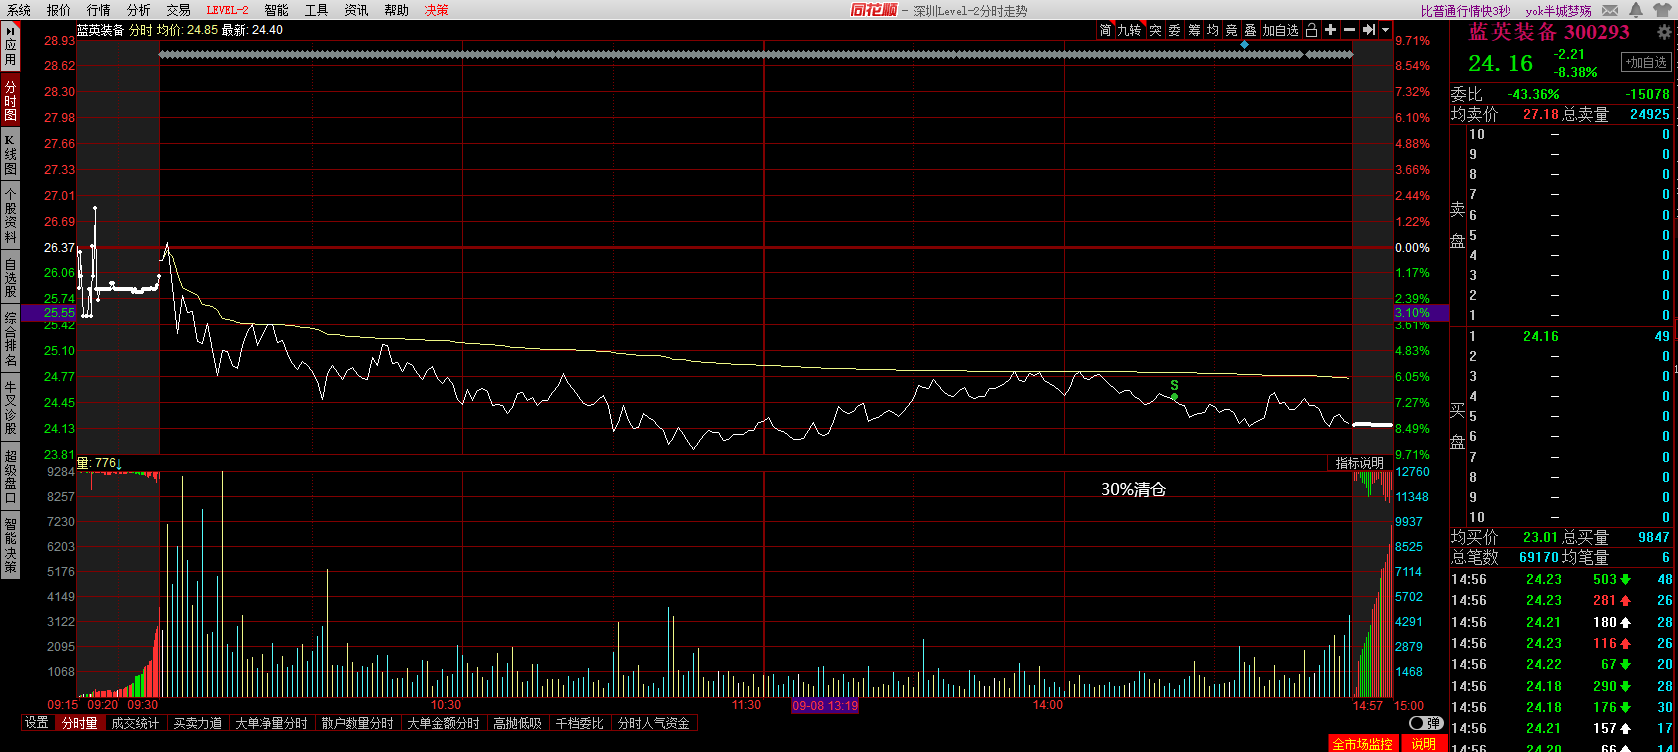Viewport: 1678px width, 752px height.
Task: Open the 个股资料 sidebar tab
Action: coord(10,215)
